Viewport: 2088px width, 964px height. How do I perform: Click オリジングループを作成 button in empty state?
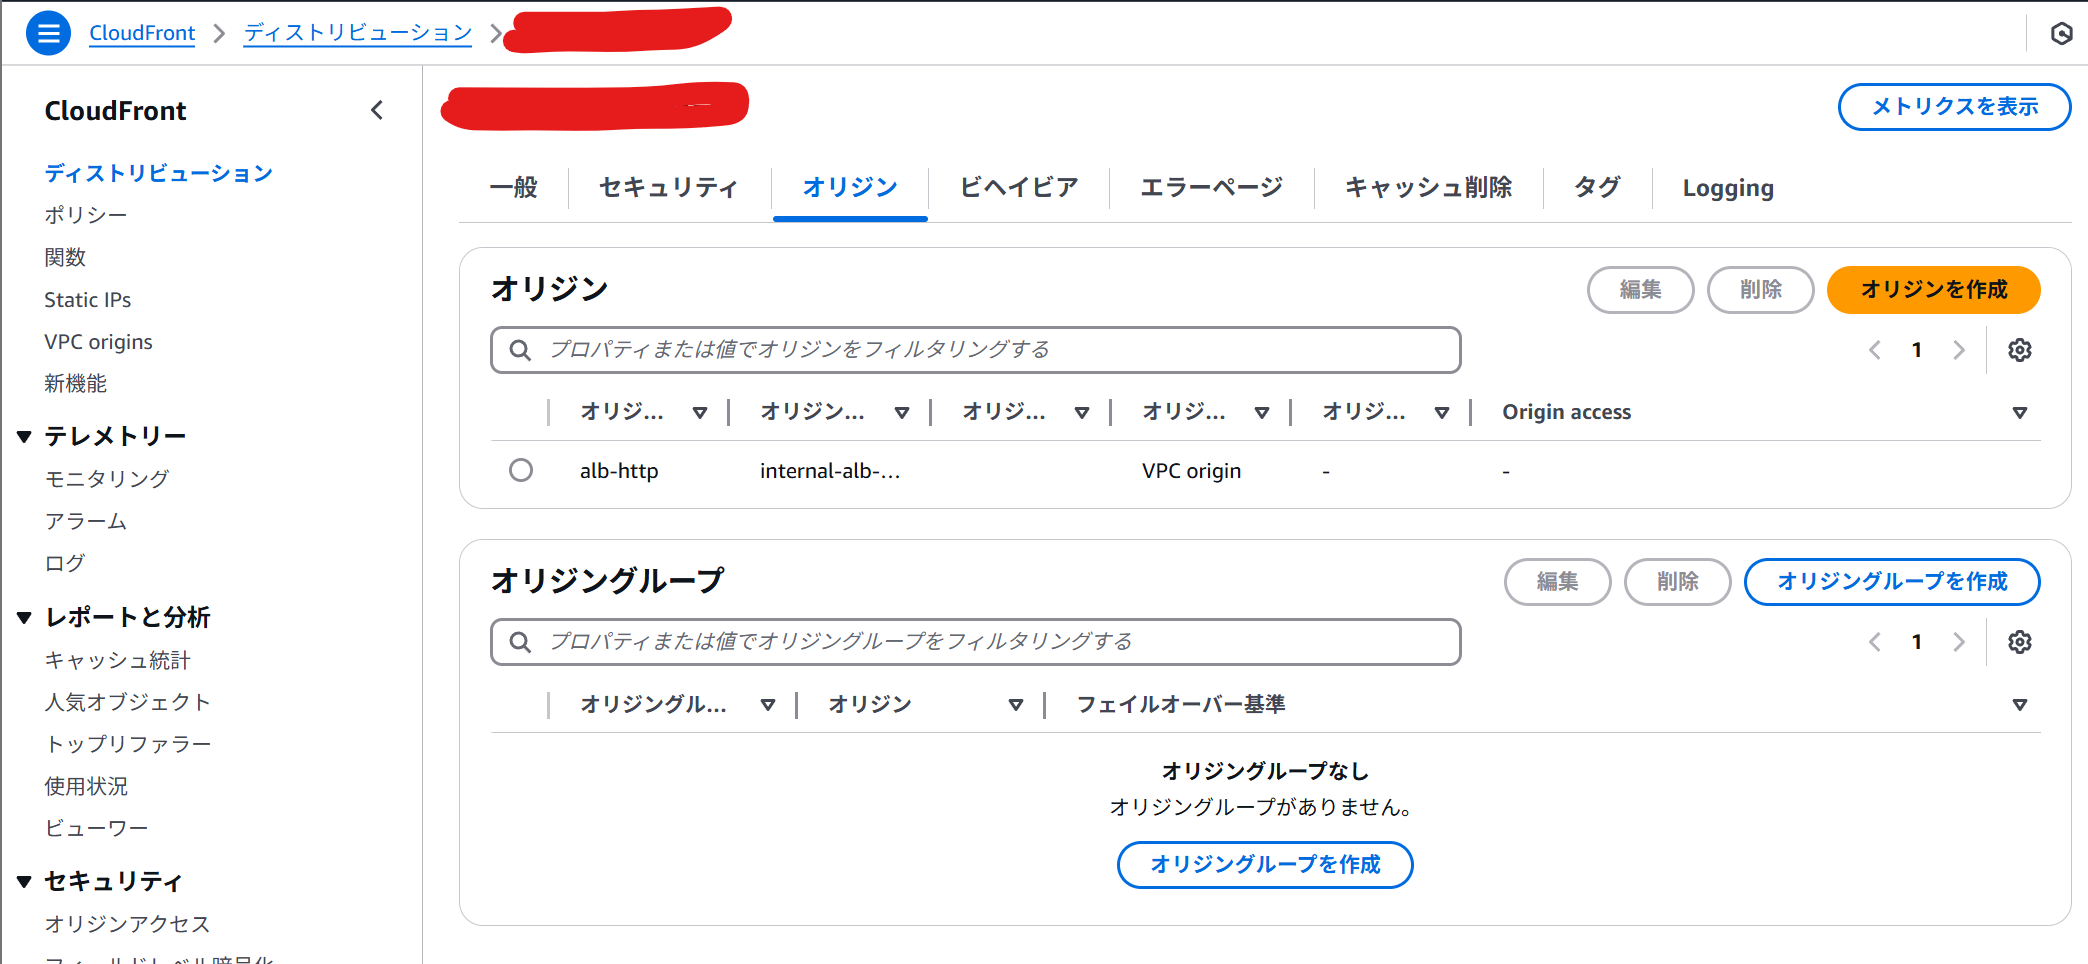coord(1265,865)
